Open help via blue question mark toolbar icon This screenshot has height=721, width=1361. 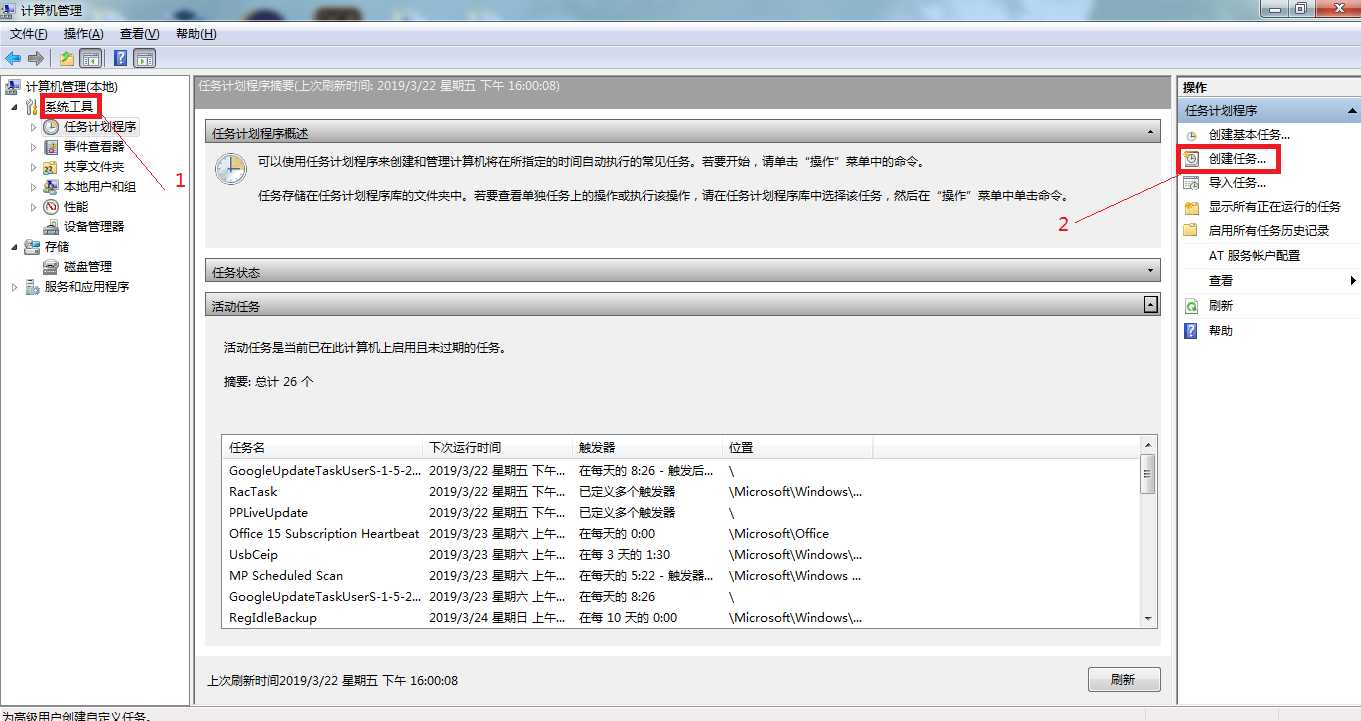point(120,58)
